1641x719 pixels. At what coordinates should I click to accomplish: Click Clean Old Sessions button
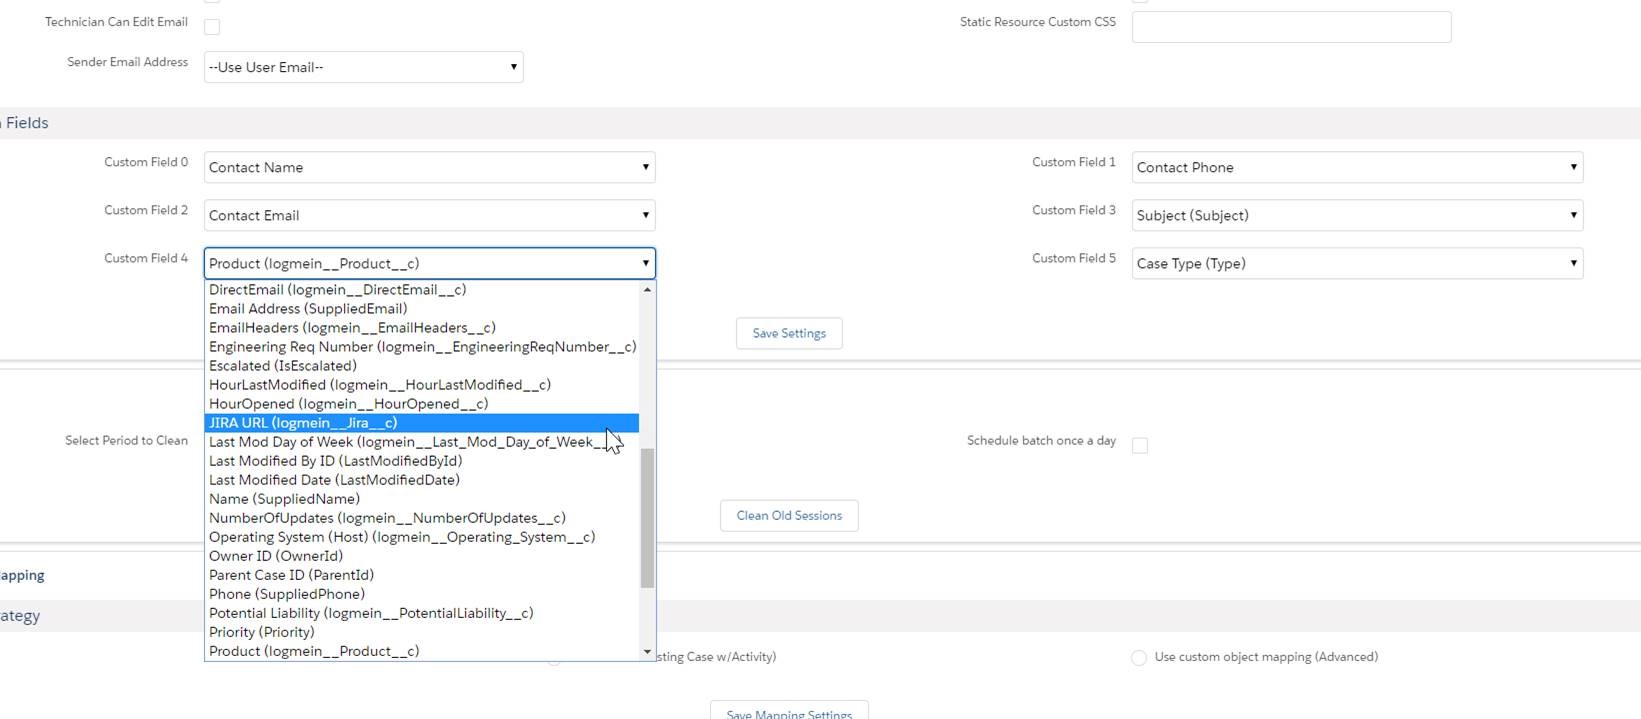coord(789,516)
